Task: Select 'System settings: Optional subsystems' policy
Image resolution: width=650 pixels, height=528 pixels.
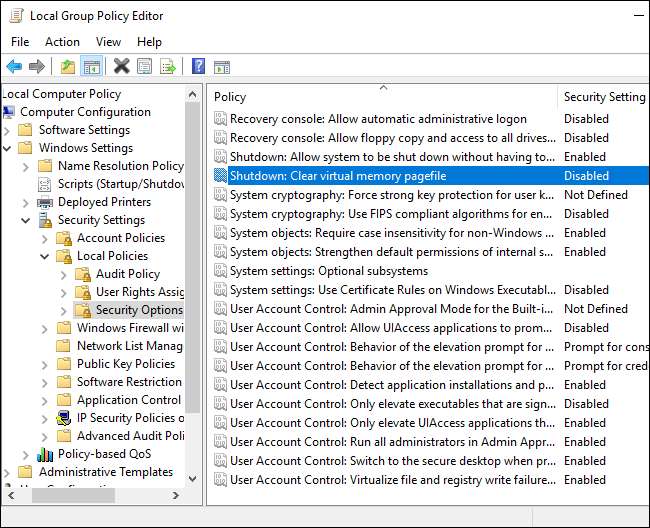Action: point(328,271)
